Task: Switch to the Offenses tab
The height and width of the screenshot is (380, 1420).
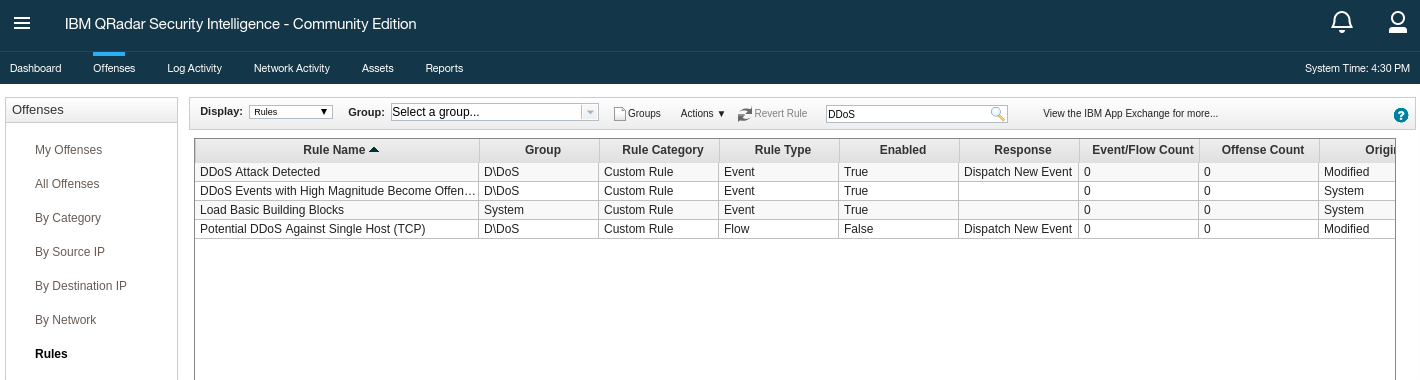Action: [114, 68]
